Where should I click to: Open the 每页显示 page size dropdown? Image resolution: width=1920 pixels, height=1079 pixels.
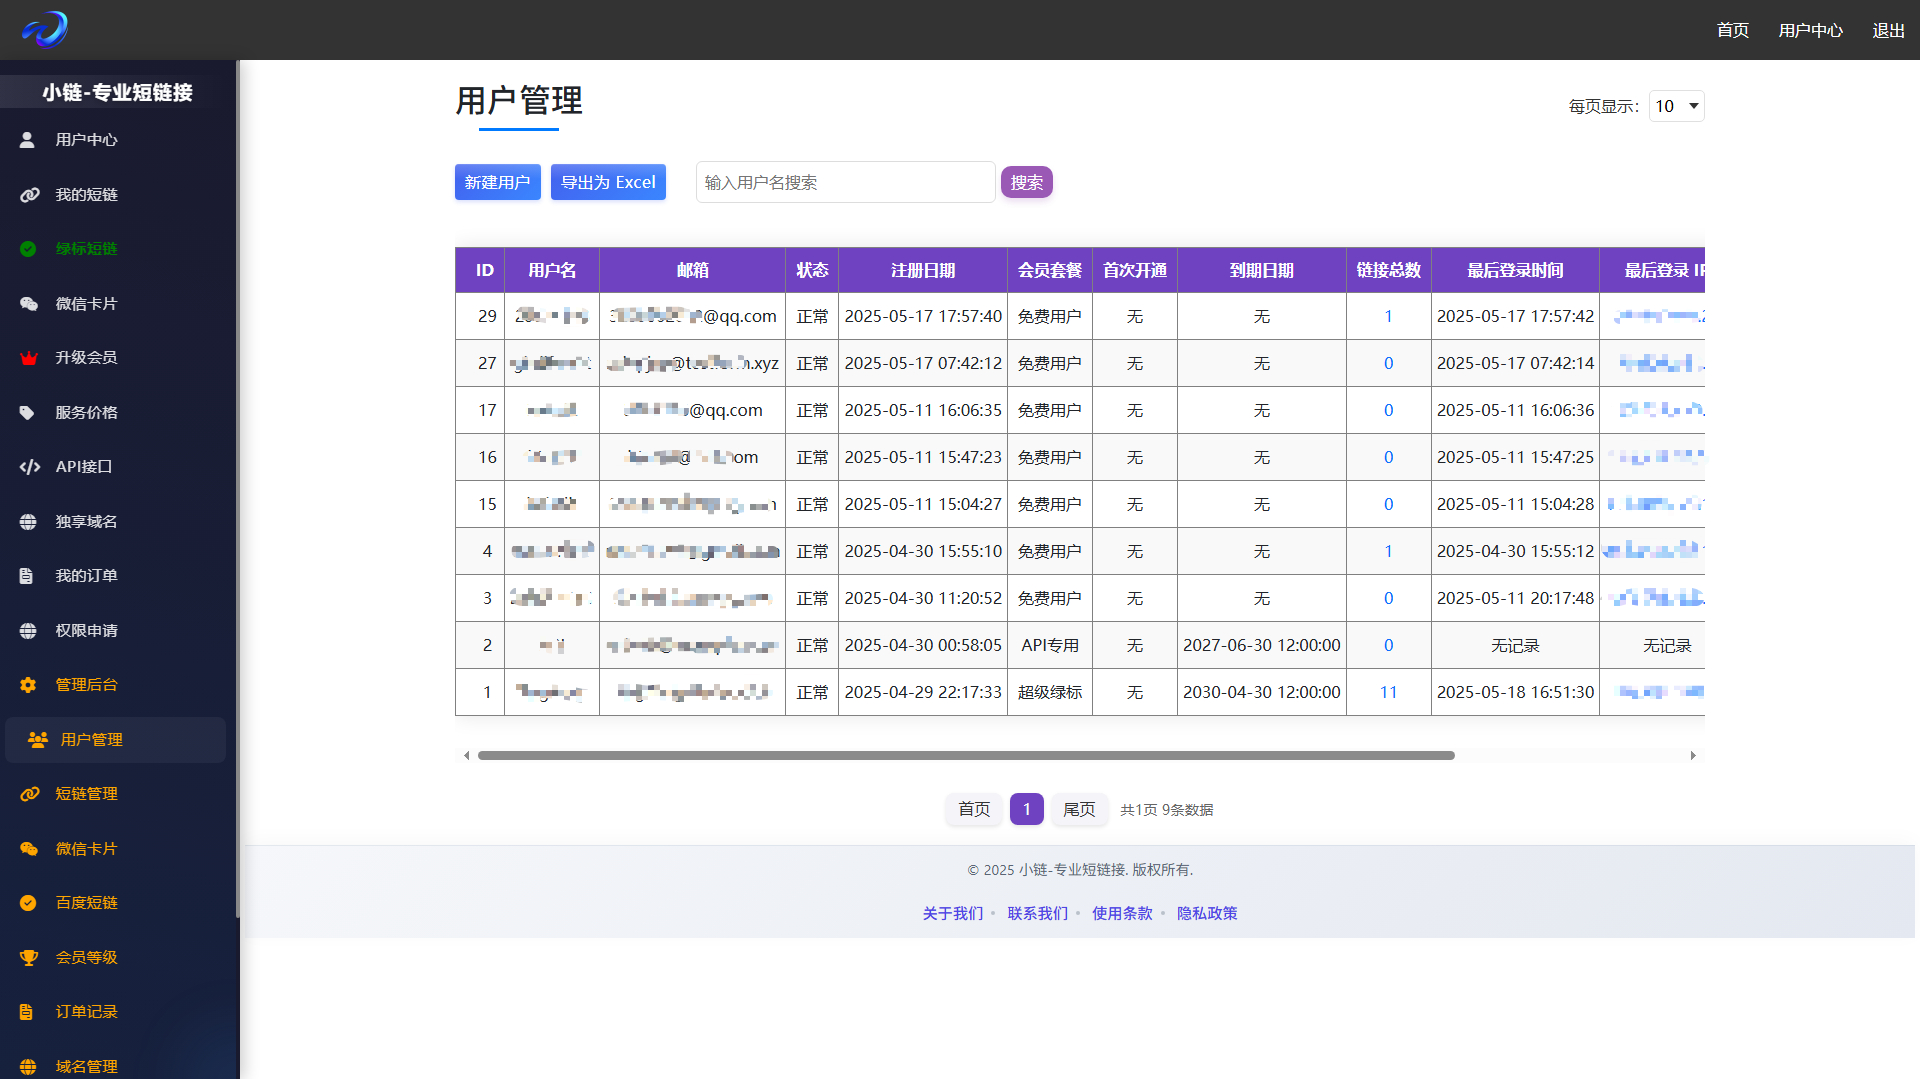point(1676,106)
